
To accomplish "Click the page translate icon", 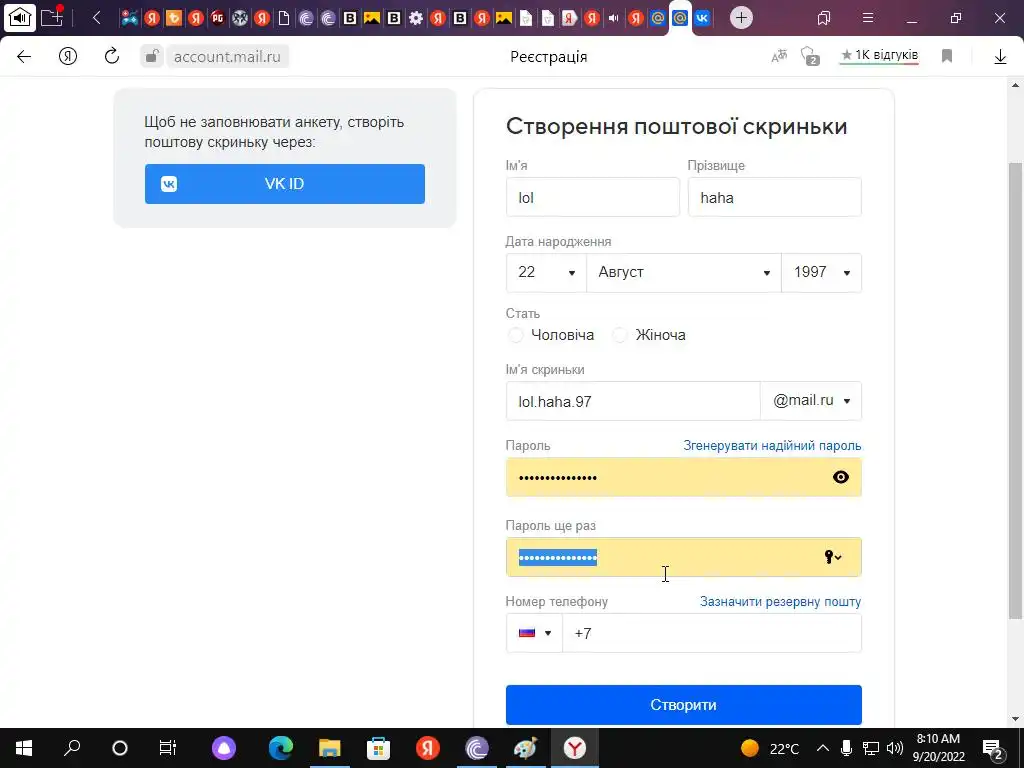I will click(778, 56).
